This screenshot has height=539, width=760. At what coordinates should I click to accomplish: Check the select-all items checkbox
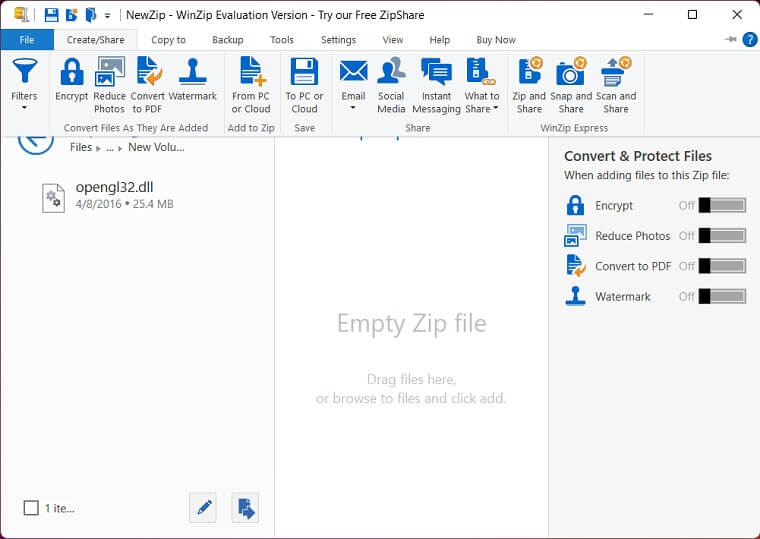pos(31,508)
